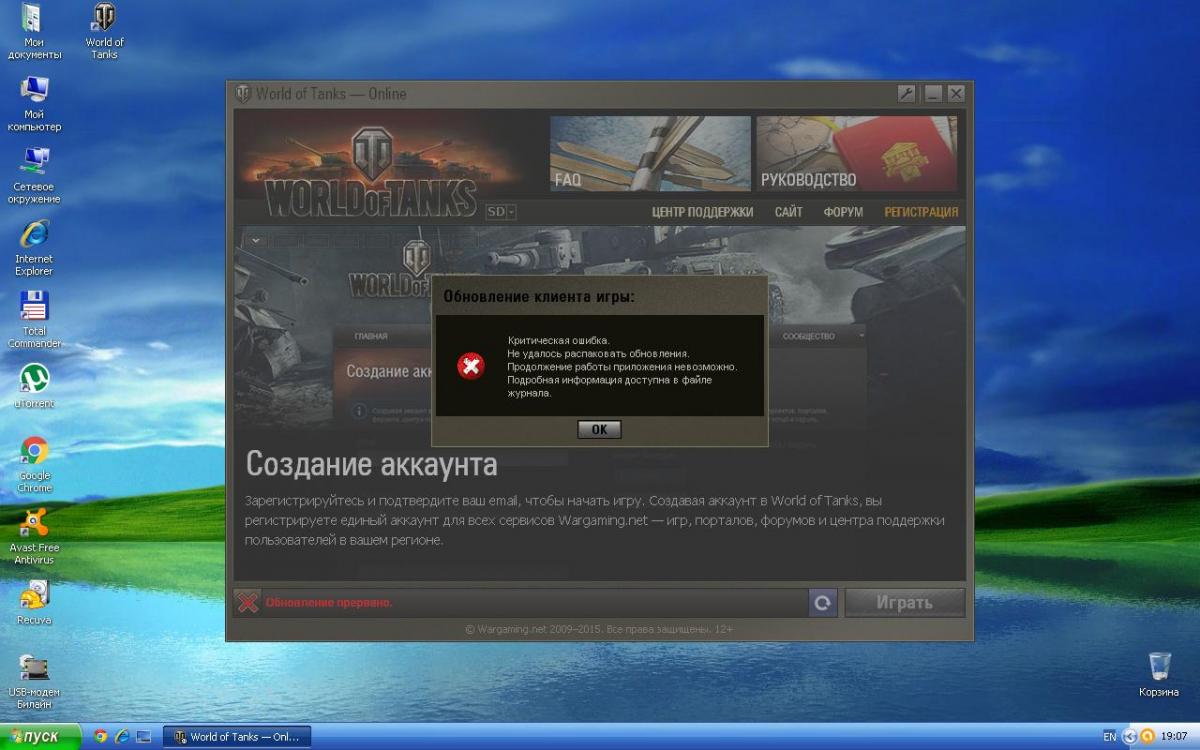Screen dimensions: 1200x750
Task: Click the Создание аккаунта heading
Action: [371, 465]
